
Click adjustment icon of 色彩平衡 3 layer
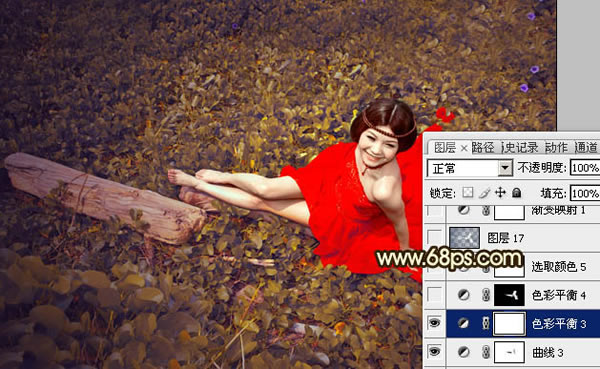click(x=463, y=323)
